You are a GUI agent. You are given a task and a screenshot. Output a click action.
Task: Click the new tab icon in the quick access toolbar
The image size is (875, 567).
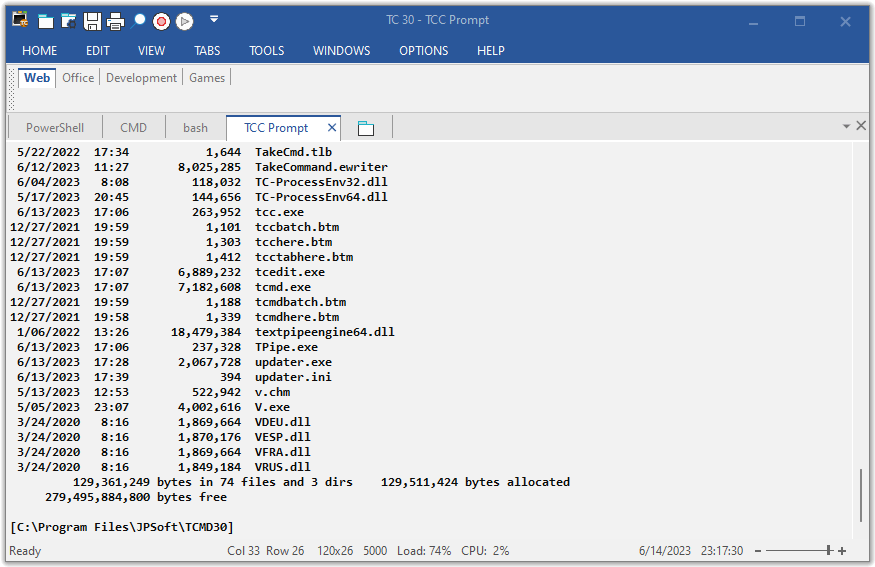pos(45,21)
